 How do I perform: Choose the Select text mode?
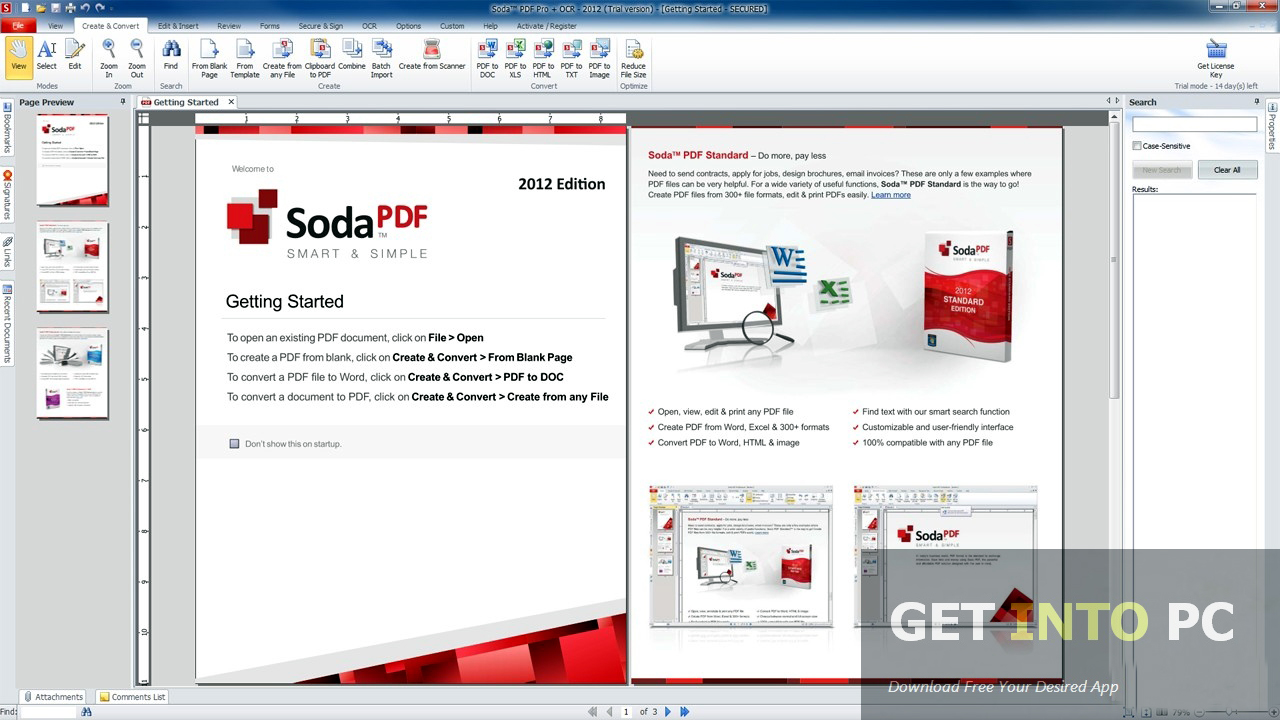point(47,56)
